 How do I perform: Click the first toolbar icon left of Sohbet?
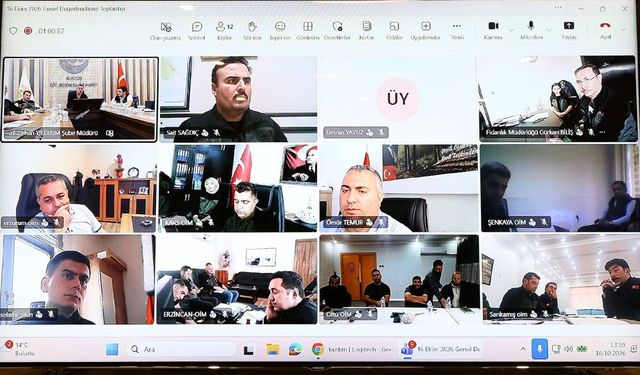pyautogui.click(x=166, y=31)
